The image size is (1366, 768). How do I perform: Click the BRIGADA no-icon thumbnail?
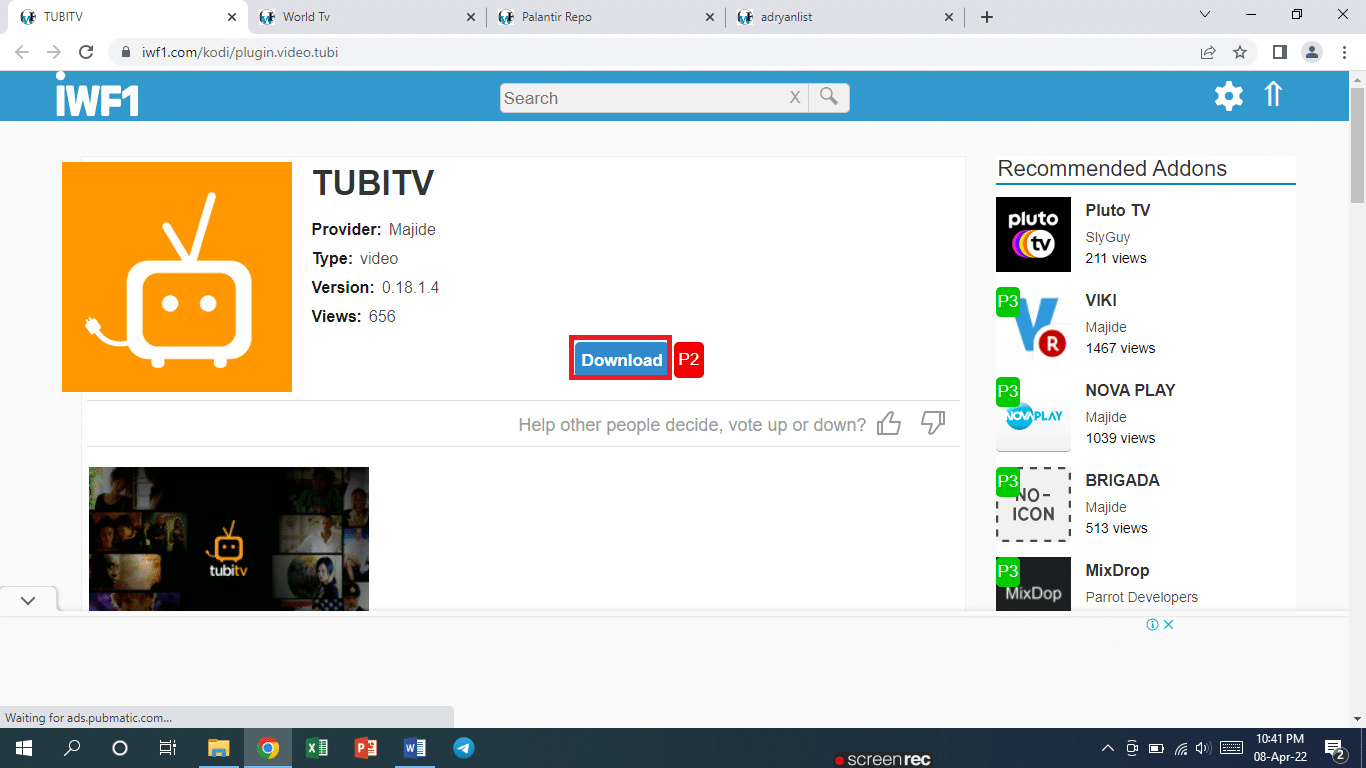[1033, 504]
